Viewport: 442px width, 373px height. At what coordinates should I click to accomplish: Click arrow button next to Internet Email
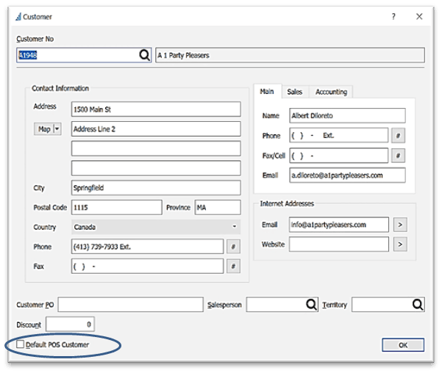click(x=400, y=225)
